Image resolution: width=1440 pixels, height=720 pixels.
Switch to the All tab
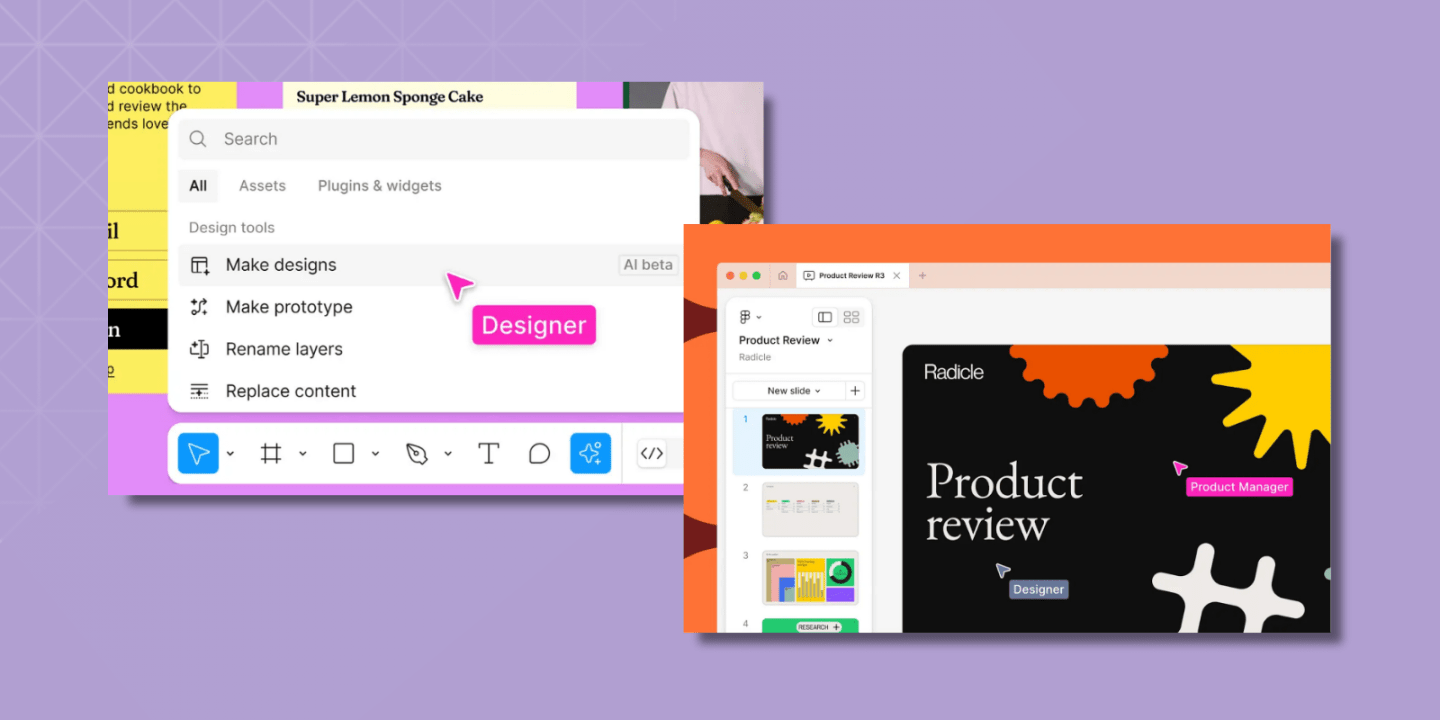coord(198,186)
